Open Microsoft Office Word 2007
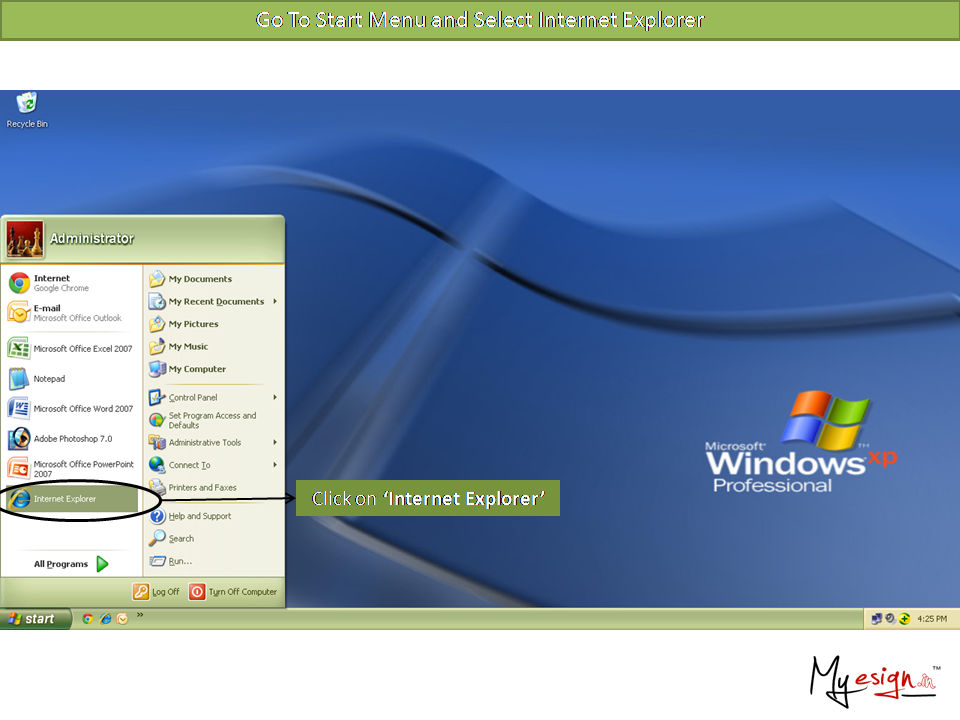The image size is (960, 720). 70,409
